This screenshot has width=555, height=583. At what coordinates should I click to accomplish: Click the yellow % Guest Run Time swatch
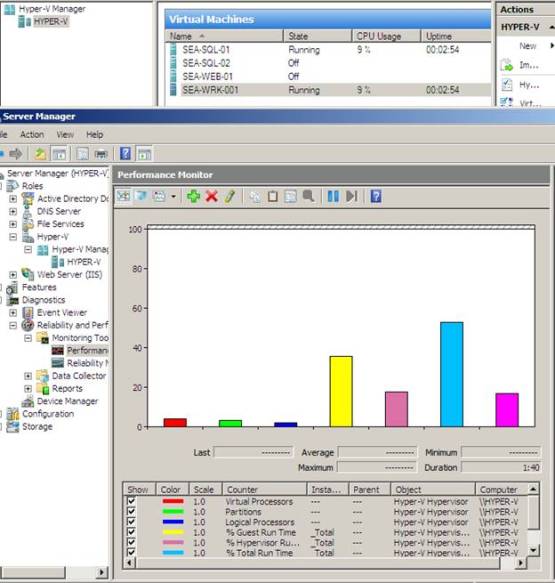coord(173,532)
